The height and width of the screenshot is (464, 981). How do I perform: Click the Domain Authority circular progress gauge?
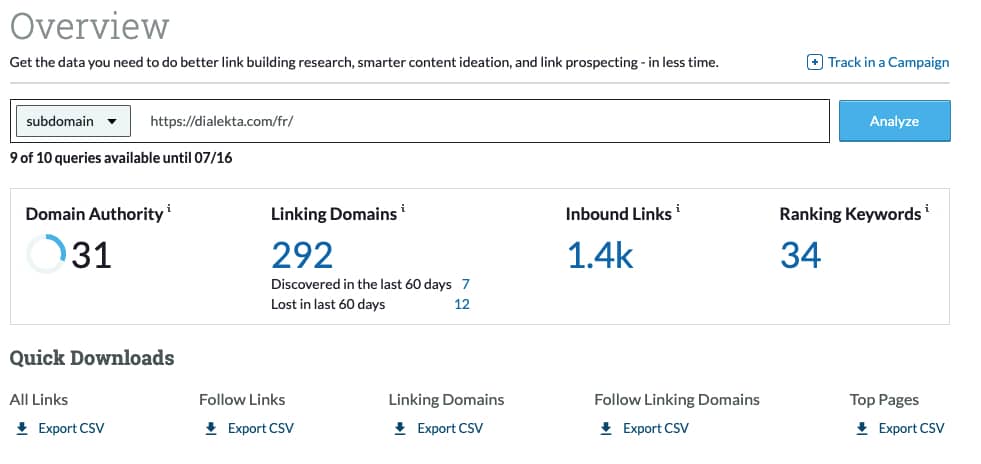45,255
